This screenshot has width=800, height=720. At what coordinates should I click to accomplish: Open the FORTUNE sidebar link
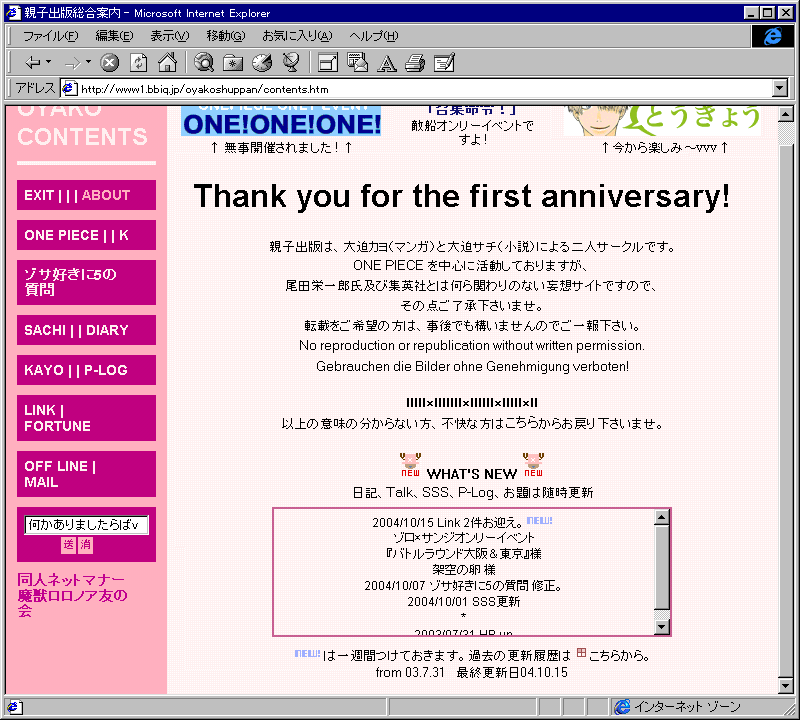57,426
